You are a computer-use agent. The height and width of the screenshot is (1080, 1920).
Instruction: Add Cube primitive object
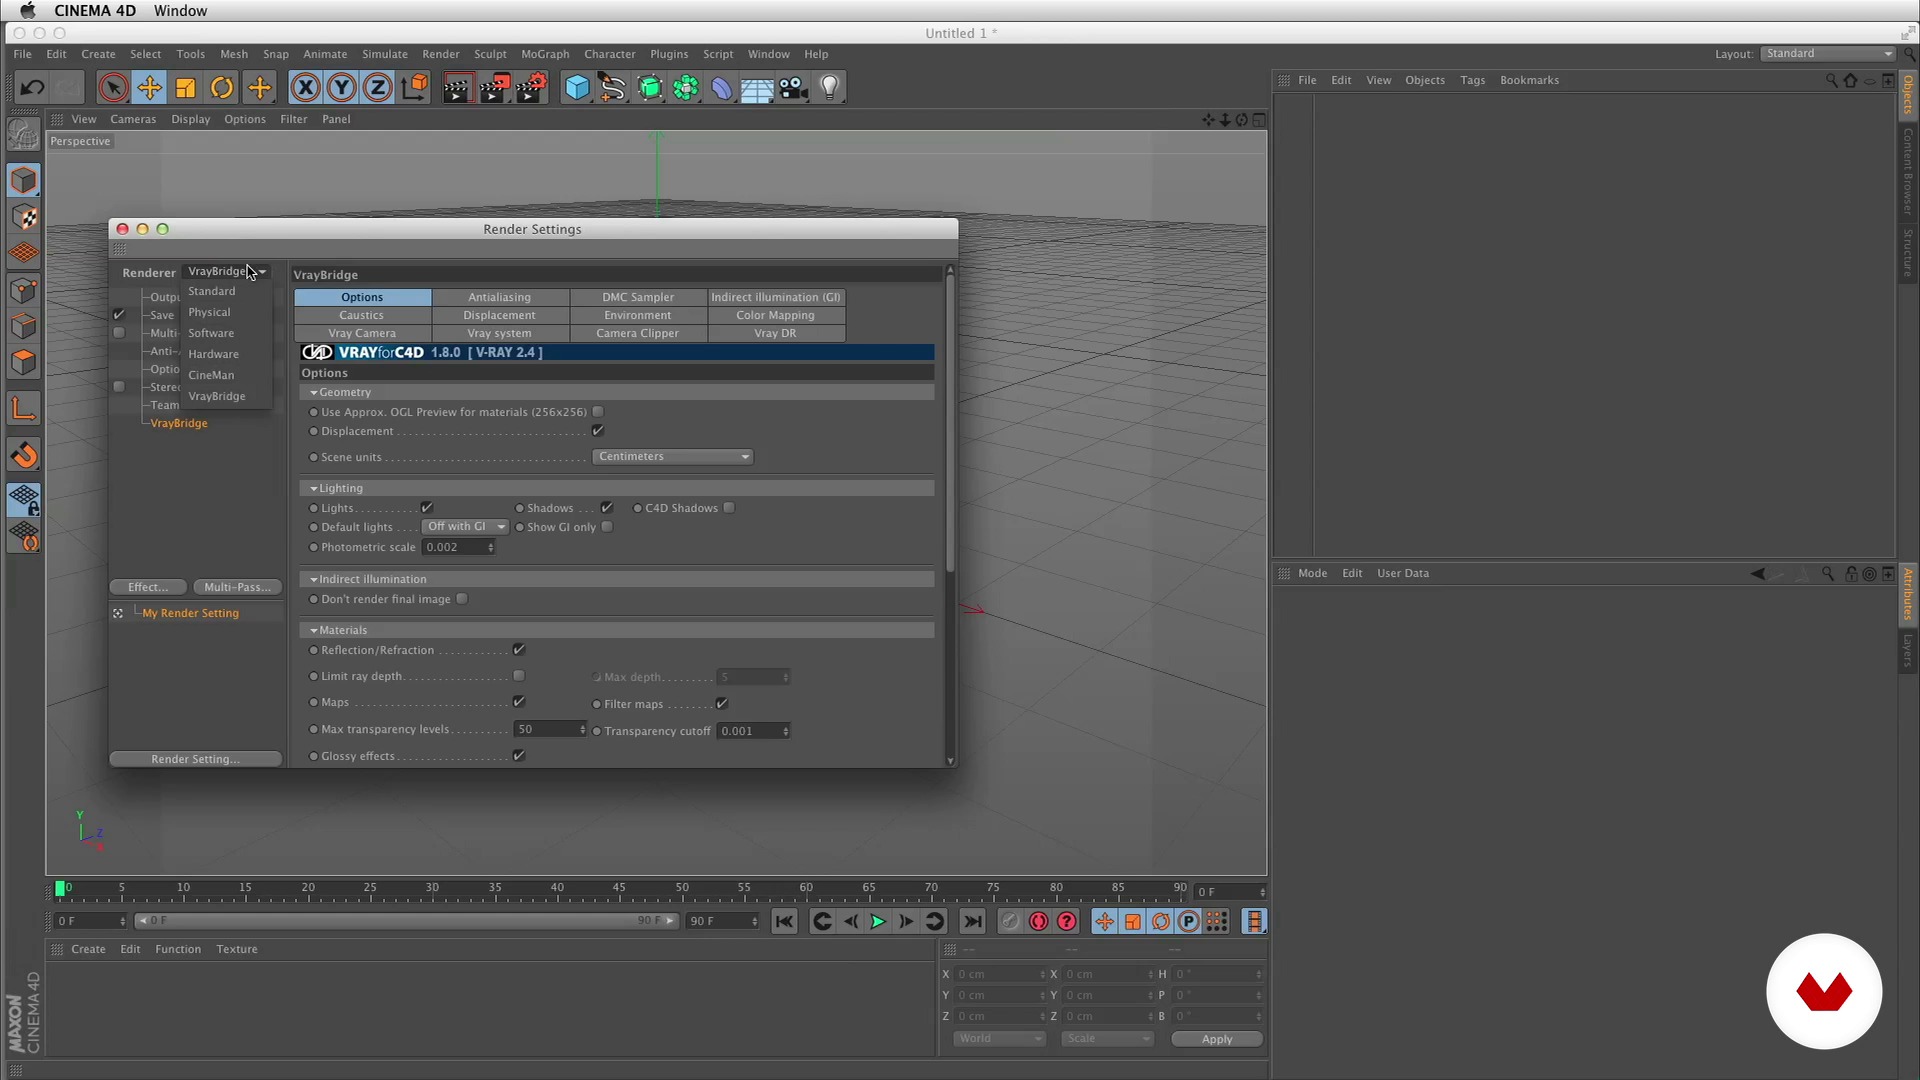click(577, 88)
